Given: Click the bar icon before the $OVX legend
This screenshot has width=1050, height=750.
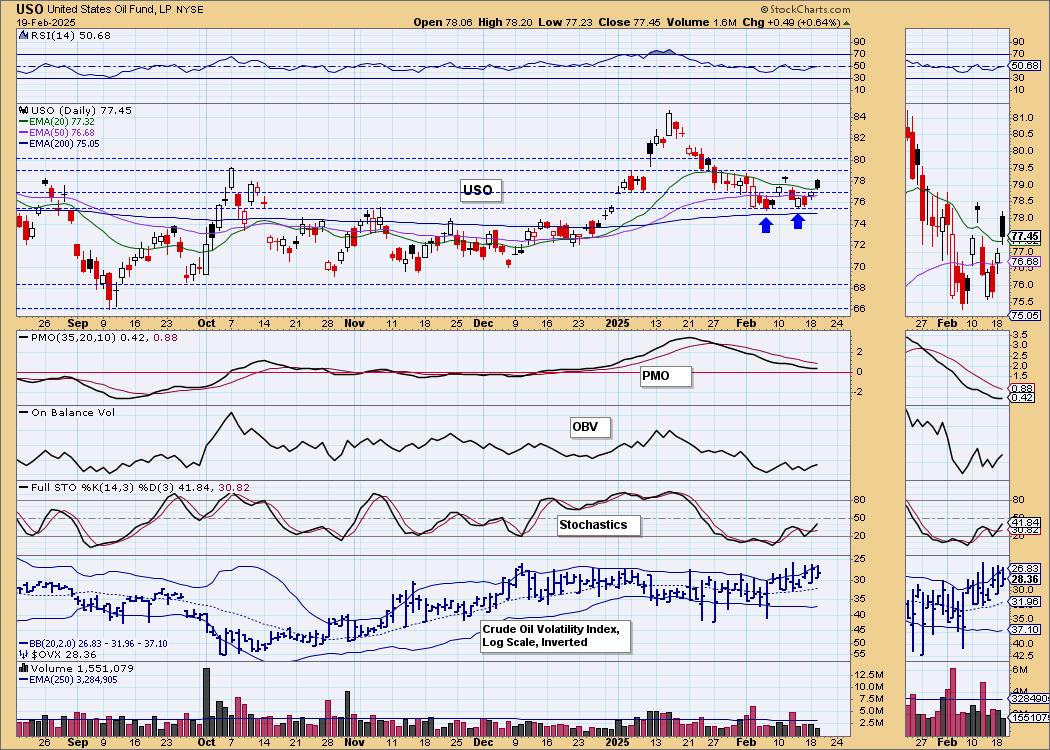Looking at the screenshot, I should tap(23, 654).
